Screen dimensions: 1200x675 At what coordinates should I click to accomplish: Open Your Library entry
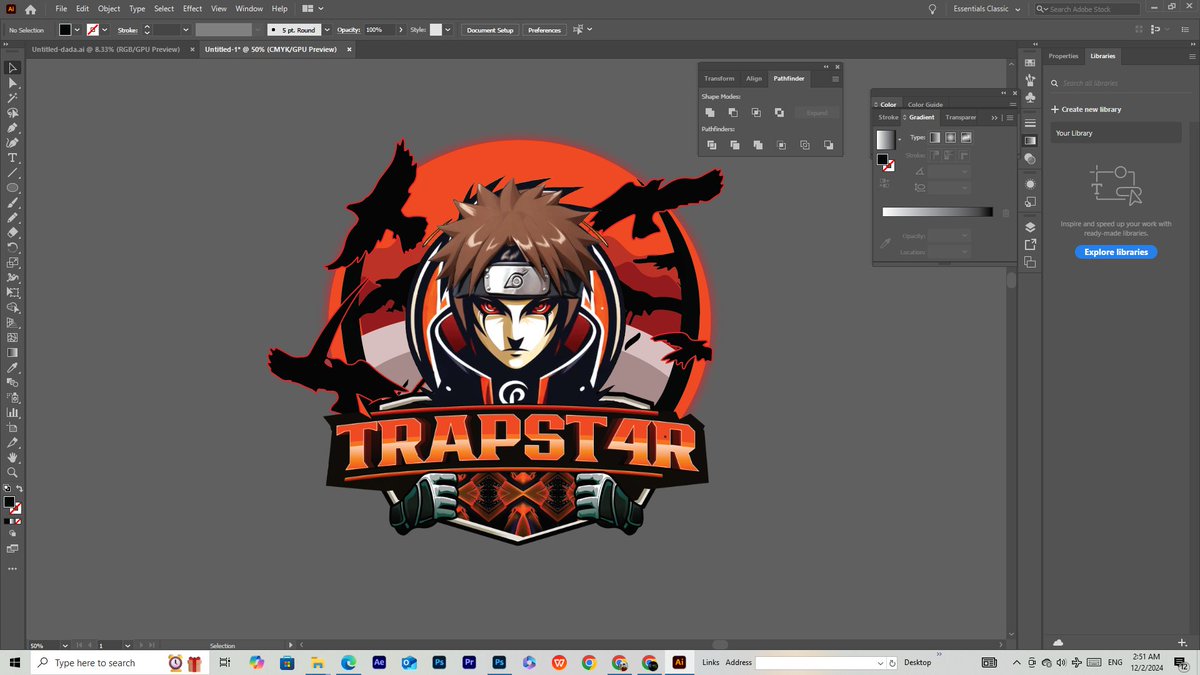1117,133
